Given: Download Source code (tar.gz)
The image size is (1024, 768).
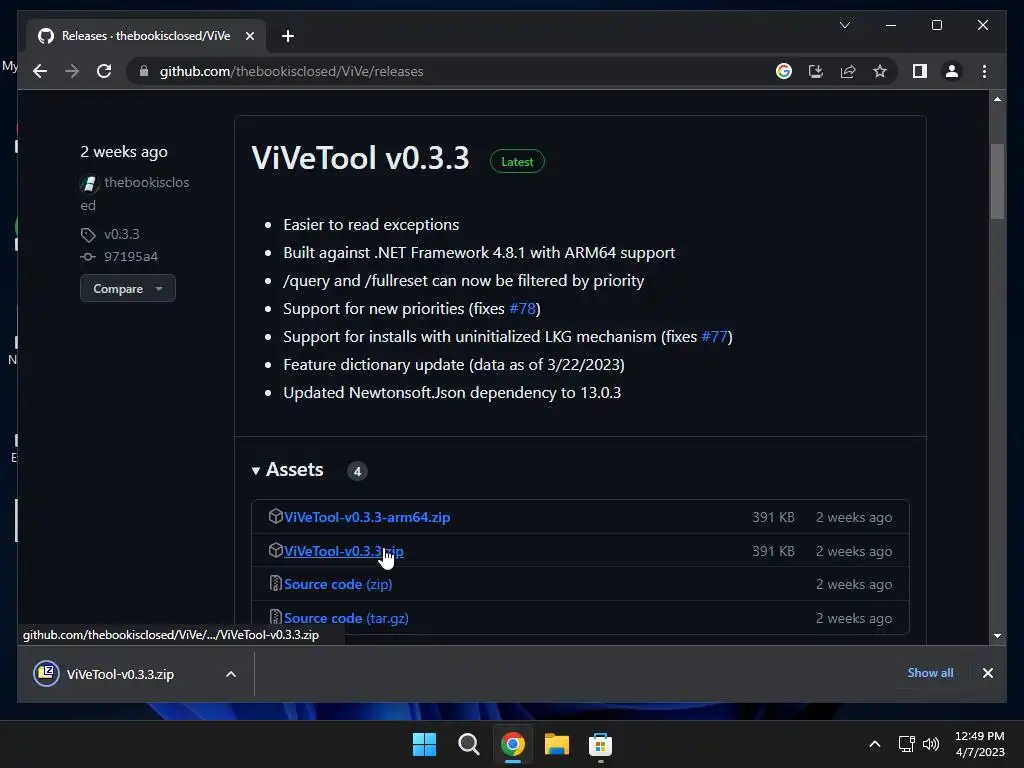Looking at the screenshot, I should pos(346,618).
